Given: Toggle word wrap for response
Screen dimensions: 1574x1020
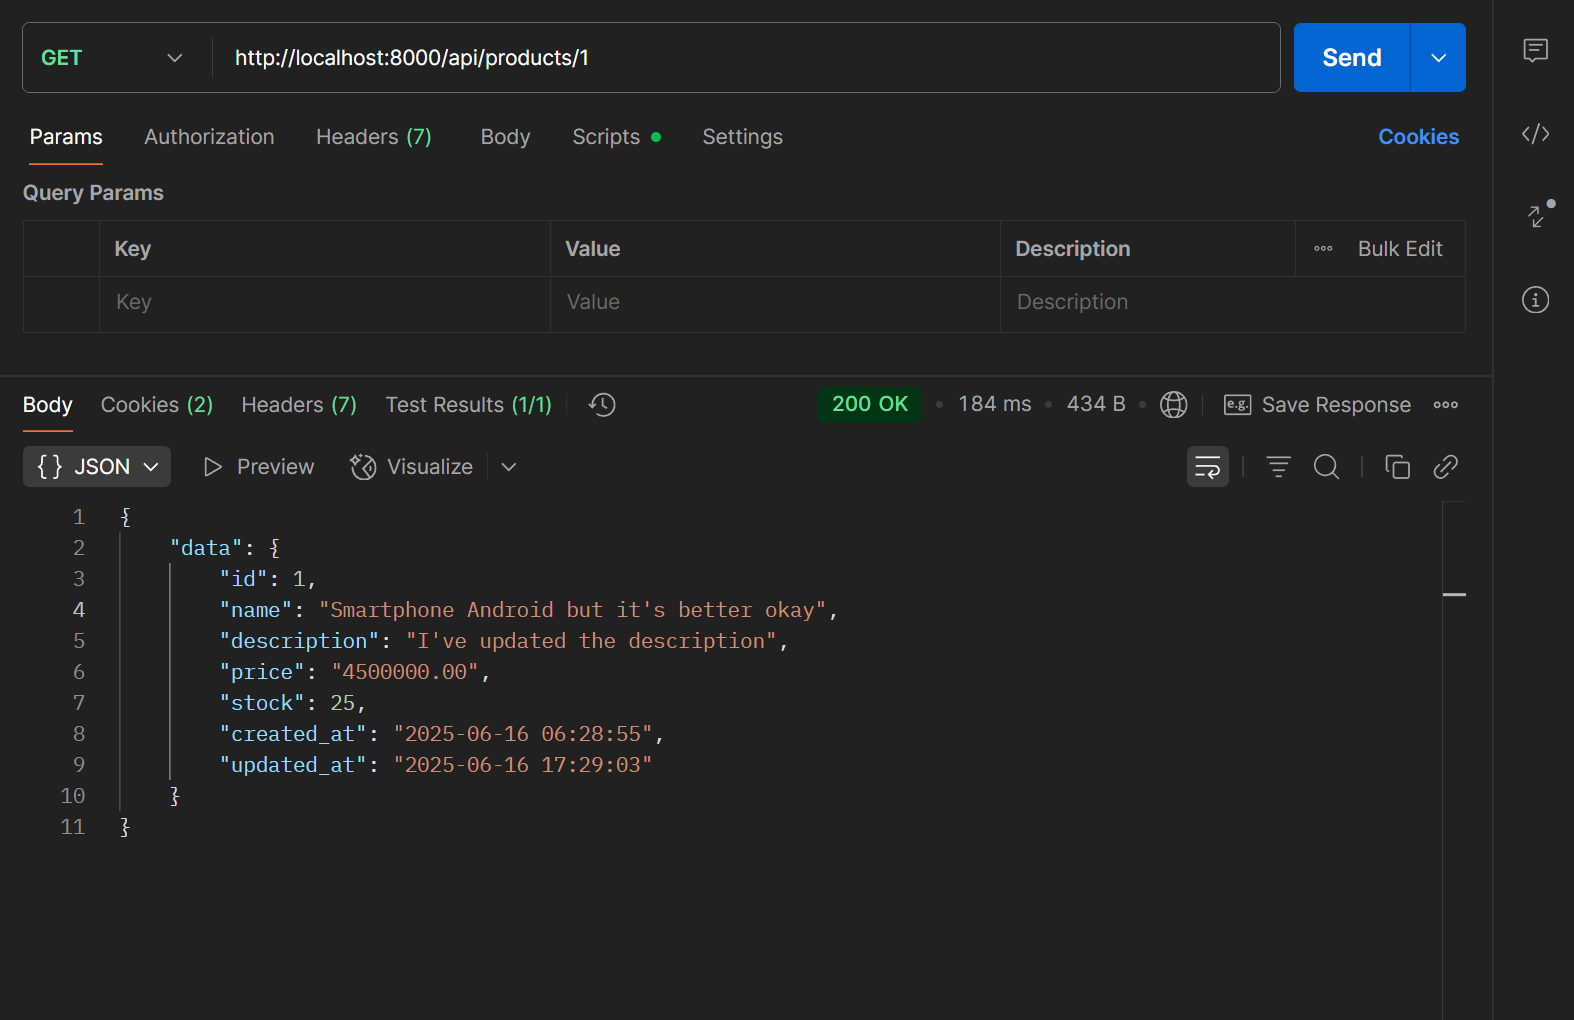Looking at the screenshot, I should pos(1207,467).
